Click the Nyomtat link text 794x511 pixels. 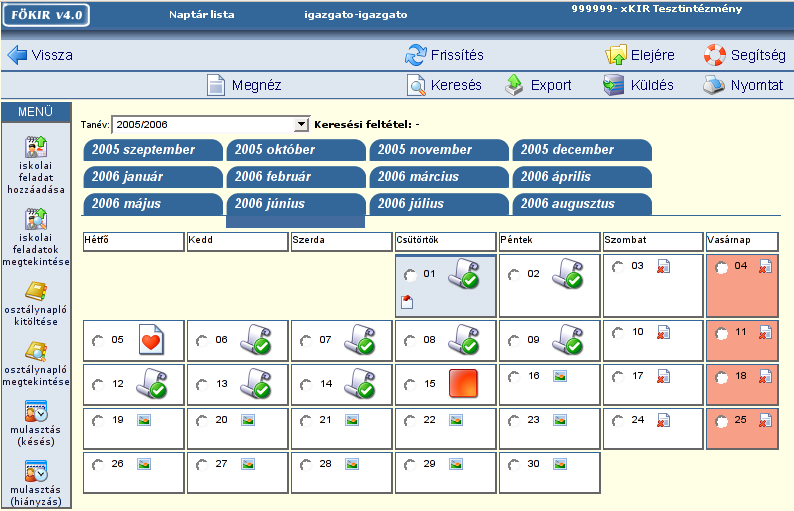pyautogui.click(x=757, y=85)
